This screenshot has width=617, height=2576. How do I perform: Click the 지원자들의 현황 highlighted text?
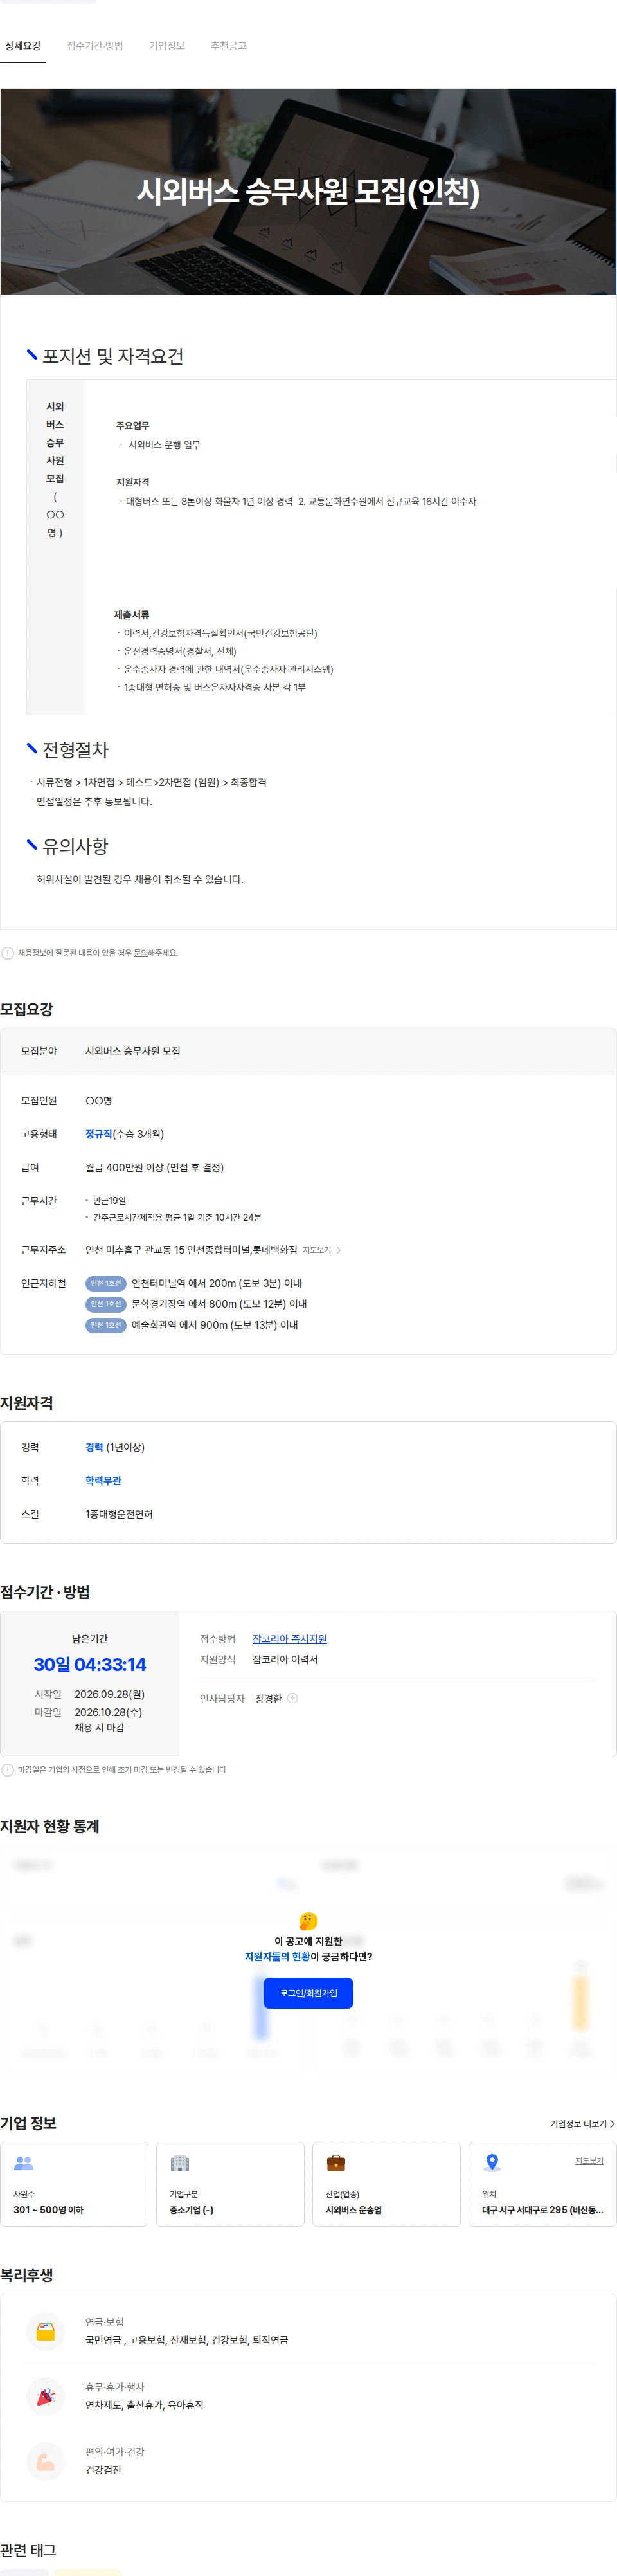pos(277,1957)
